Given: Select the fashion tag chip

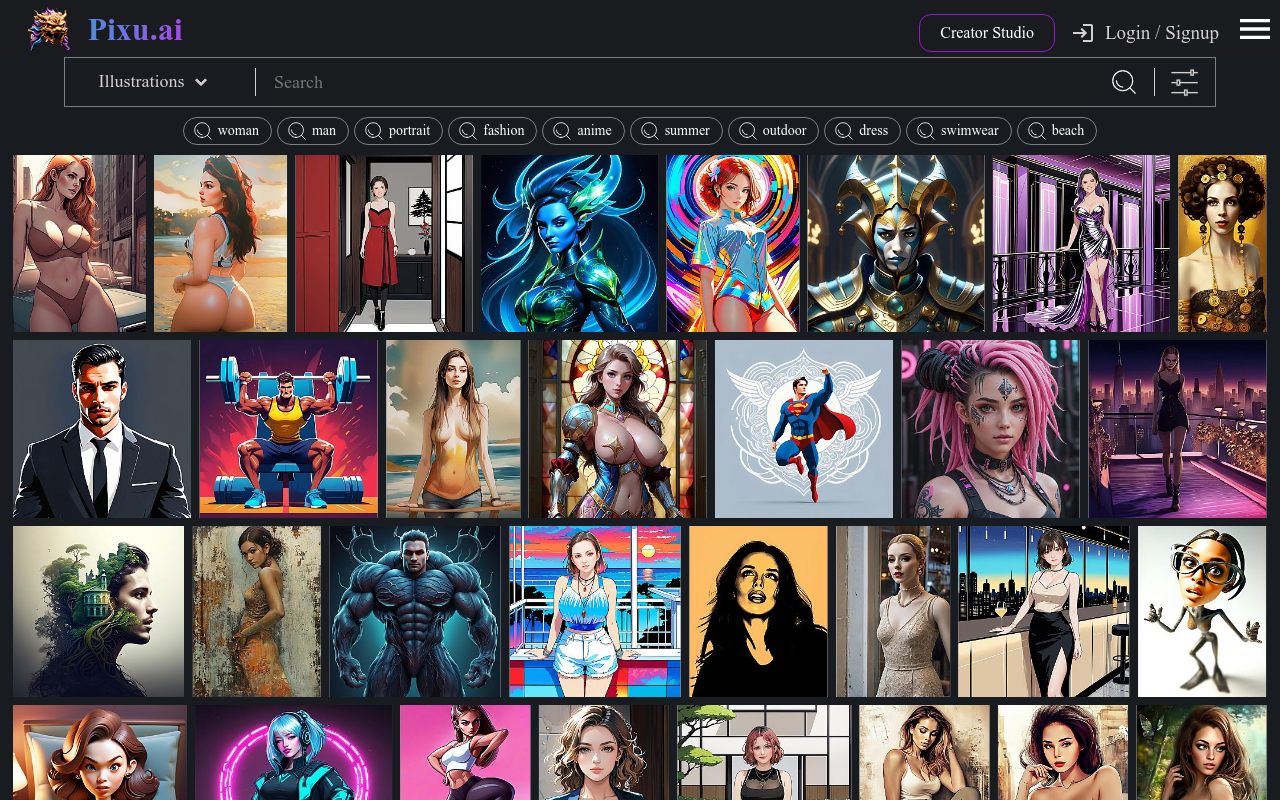Looking at the screenshot, I should [492, 131].
